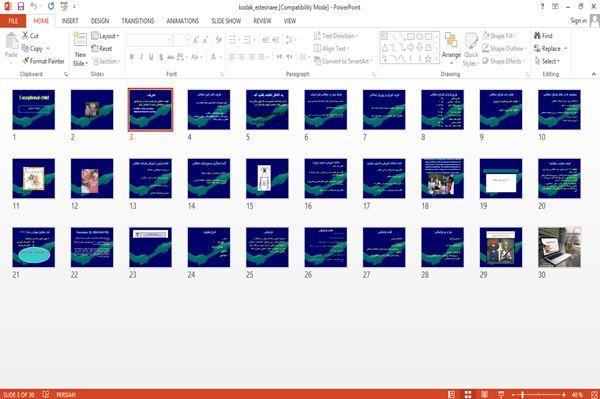Viewport: 600px width, 399px height.
Task: Click Shape Effects button
Action: point(504,61)
